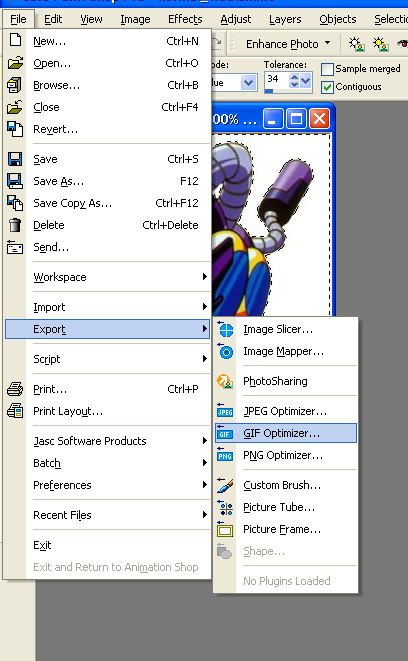Open the Adjust menu
This screenshot has height=661, width=408.
(x=236, y=19)
